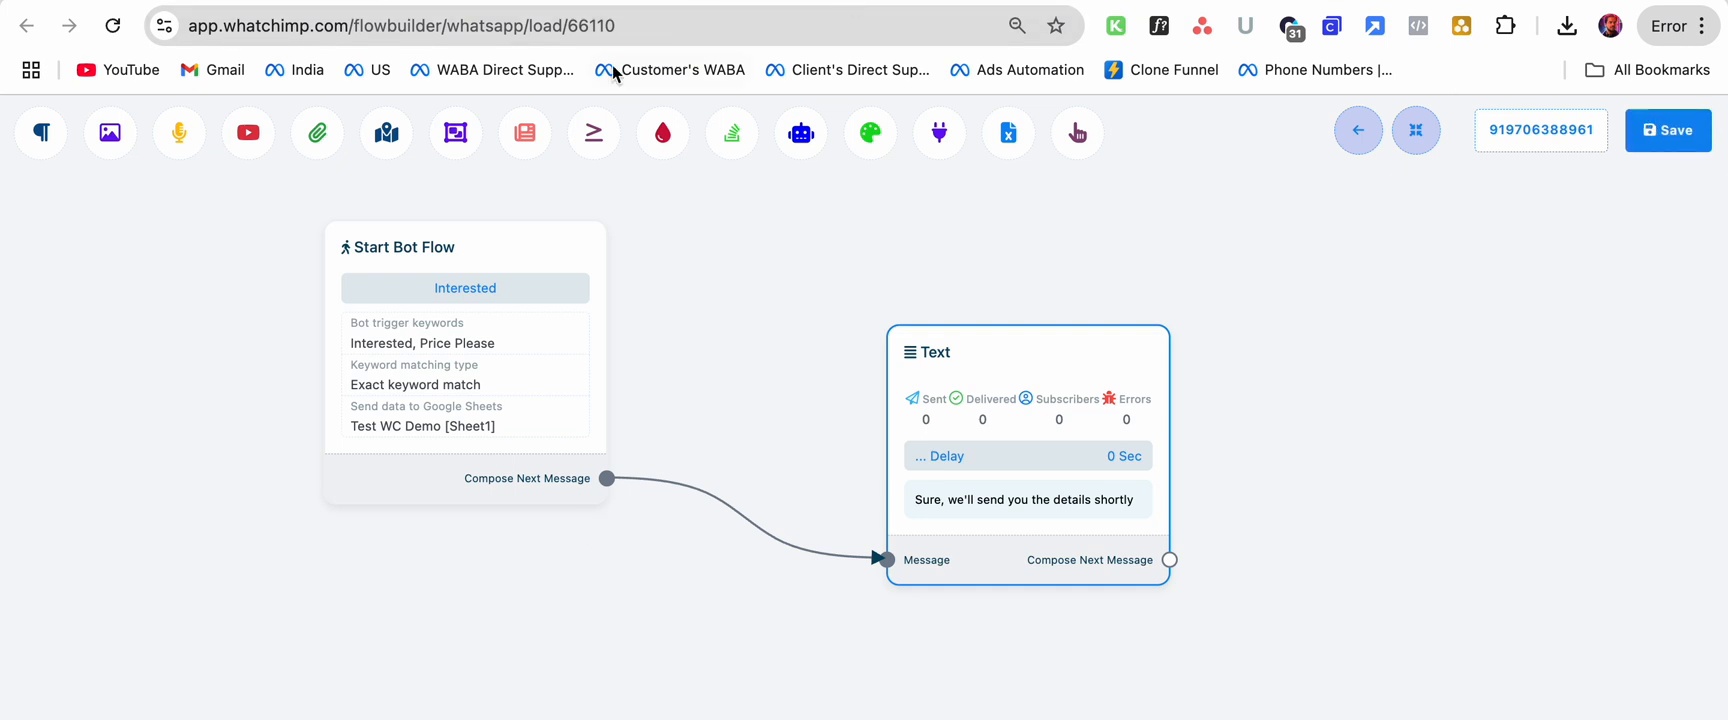
Task: Add a Text block using the paragraph icon
Action: (41, 133)
